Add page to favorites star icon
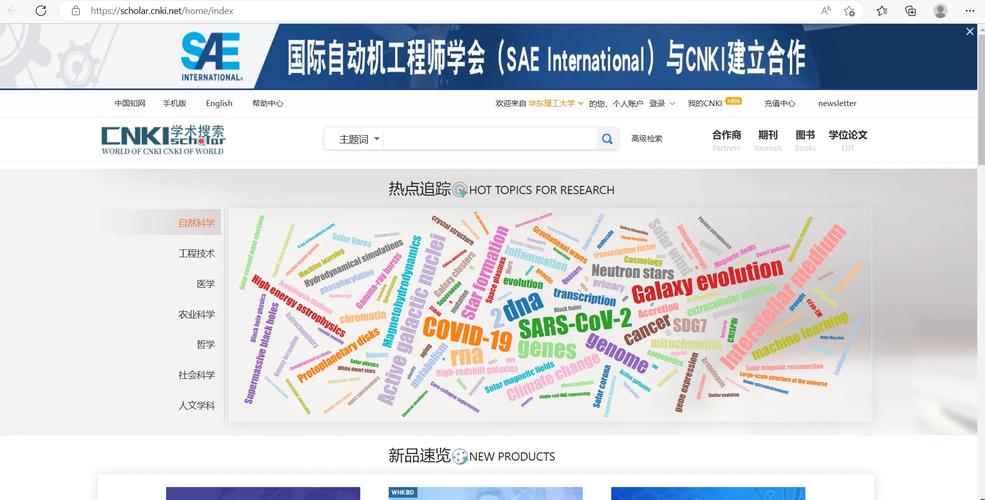This screenshot has width=985, height=500. tap(849, 11)
